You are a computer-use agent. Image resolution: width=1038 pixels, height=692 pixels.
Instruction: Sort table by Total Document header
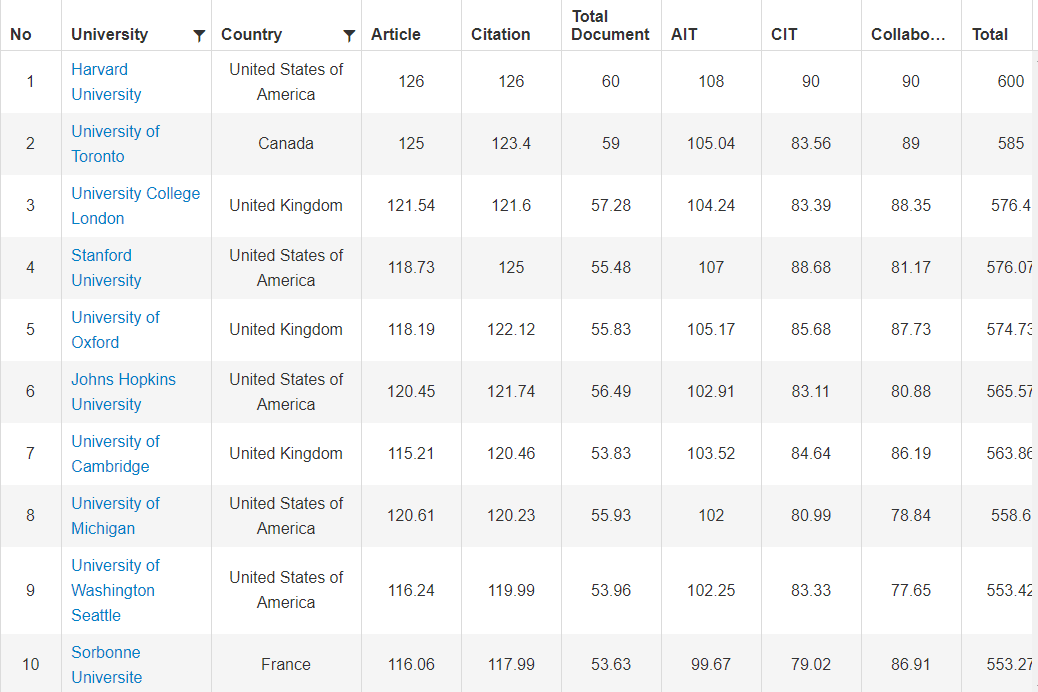point(610,25)
